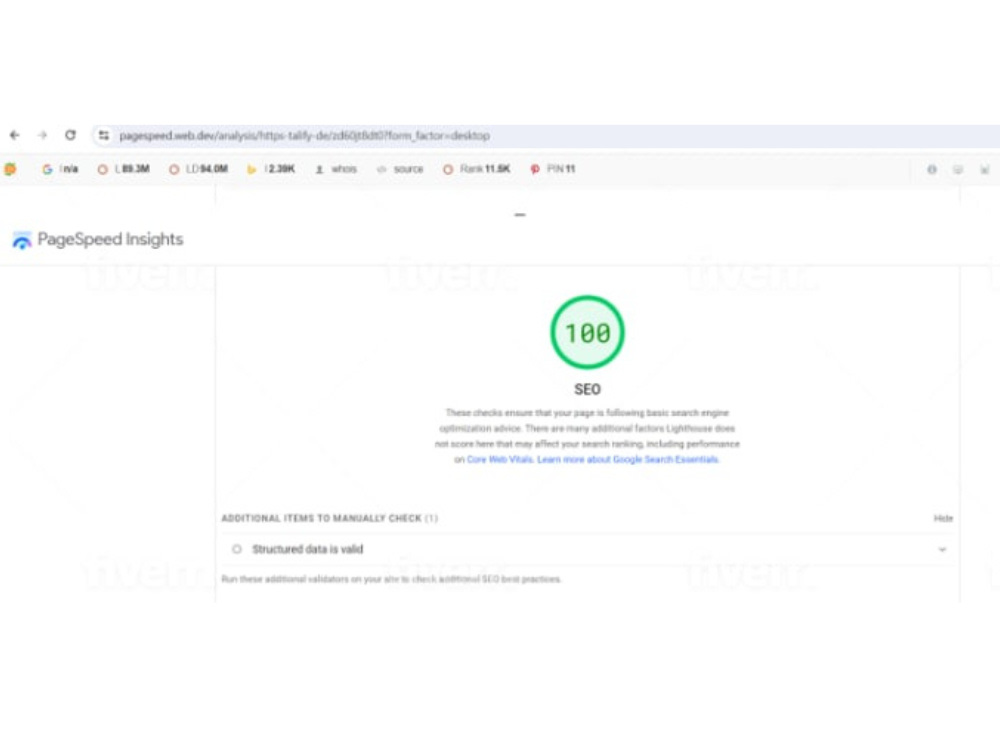Image resolution: width=1000 pixels, height=750 pixels.
Task: Open the Pinterest PIN 11 metric
Action: coord(552,169)
